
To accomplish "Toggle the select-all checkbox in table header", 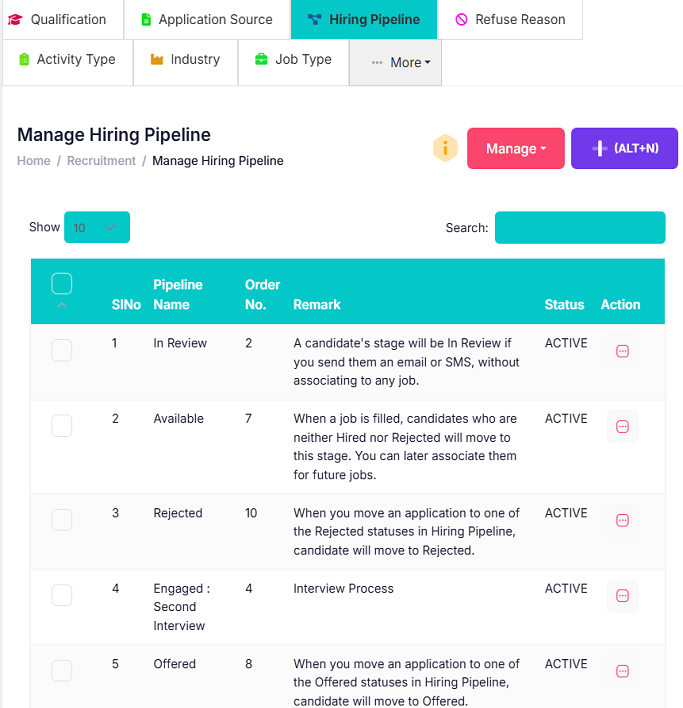I will (x=62, y=284).
